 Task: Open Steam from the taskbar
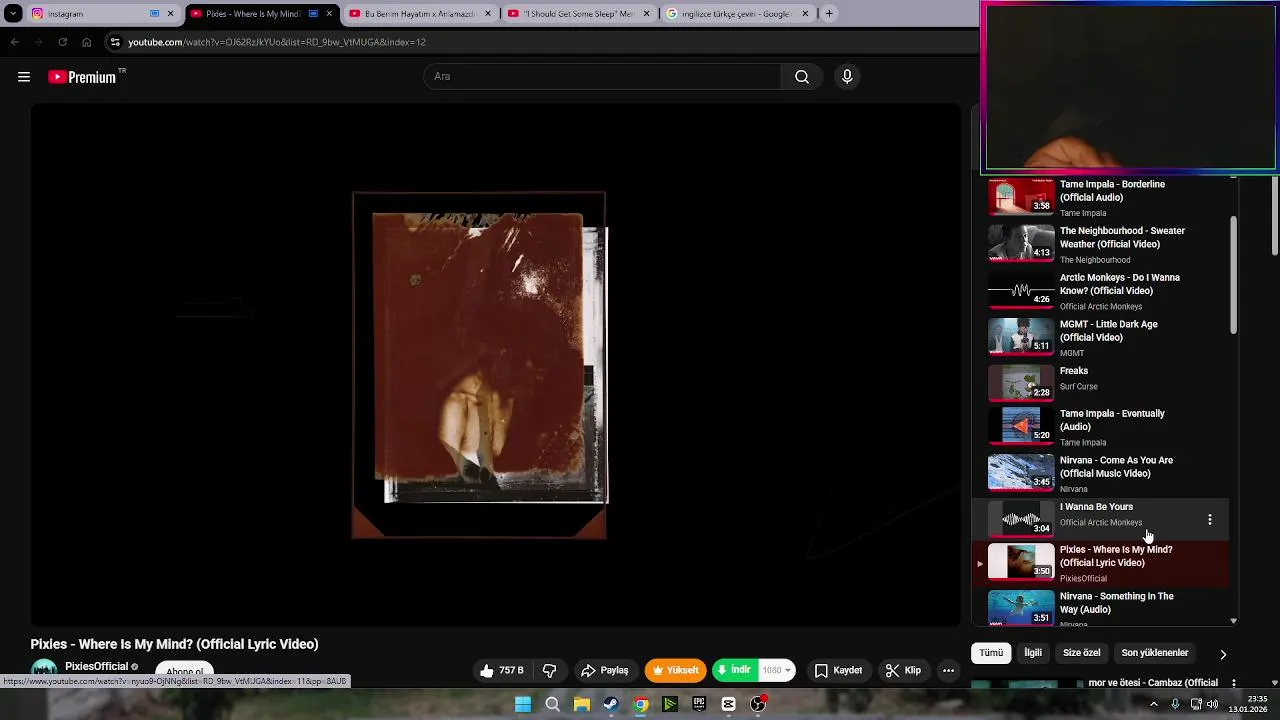(x=611, y=704)
